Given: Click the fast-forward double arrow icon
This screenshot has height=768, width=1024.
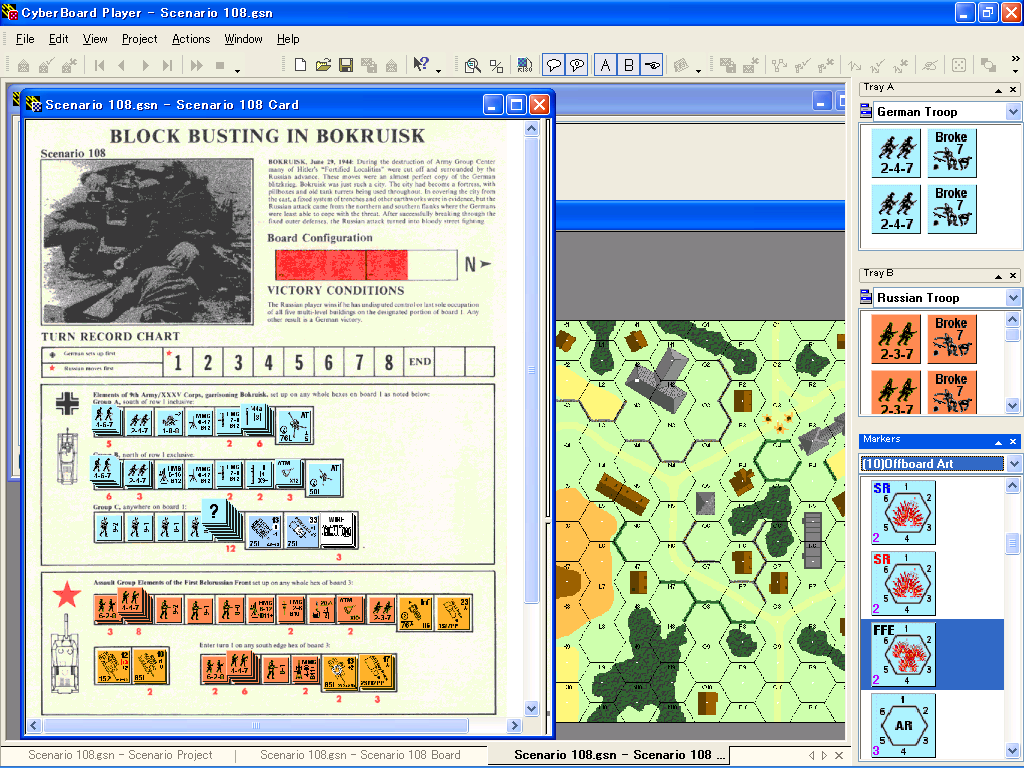Looking at the screenshot, I should tap(197, 65).
